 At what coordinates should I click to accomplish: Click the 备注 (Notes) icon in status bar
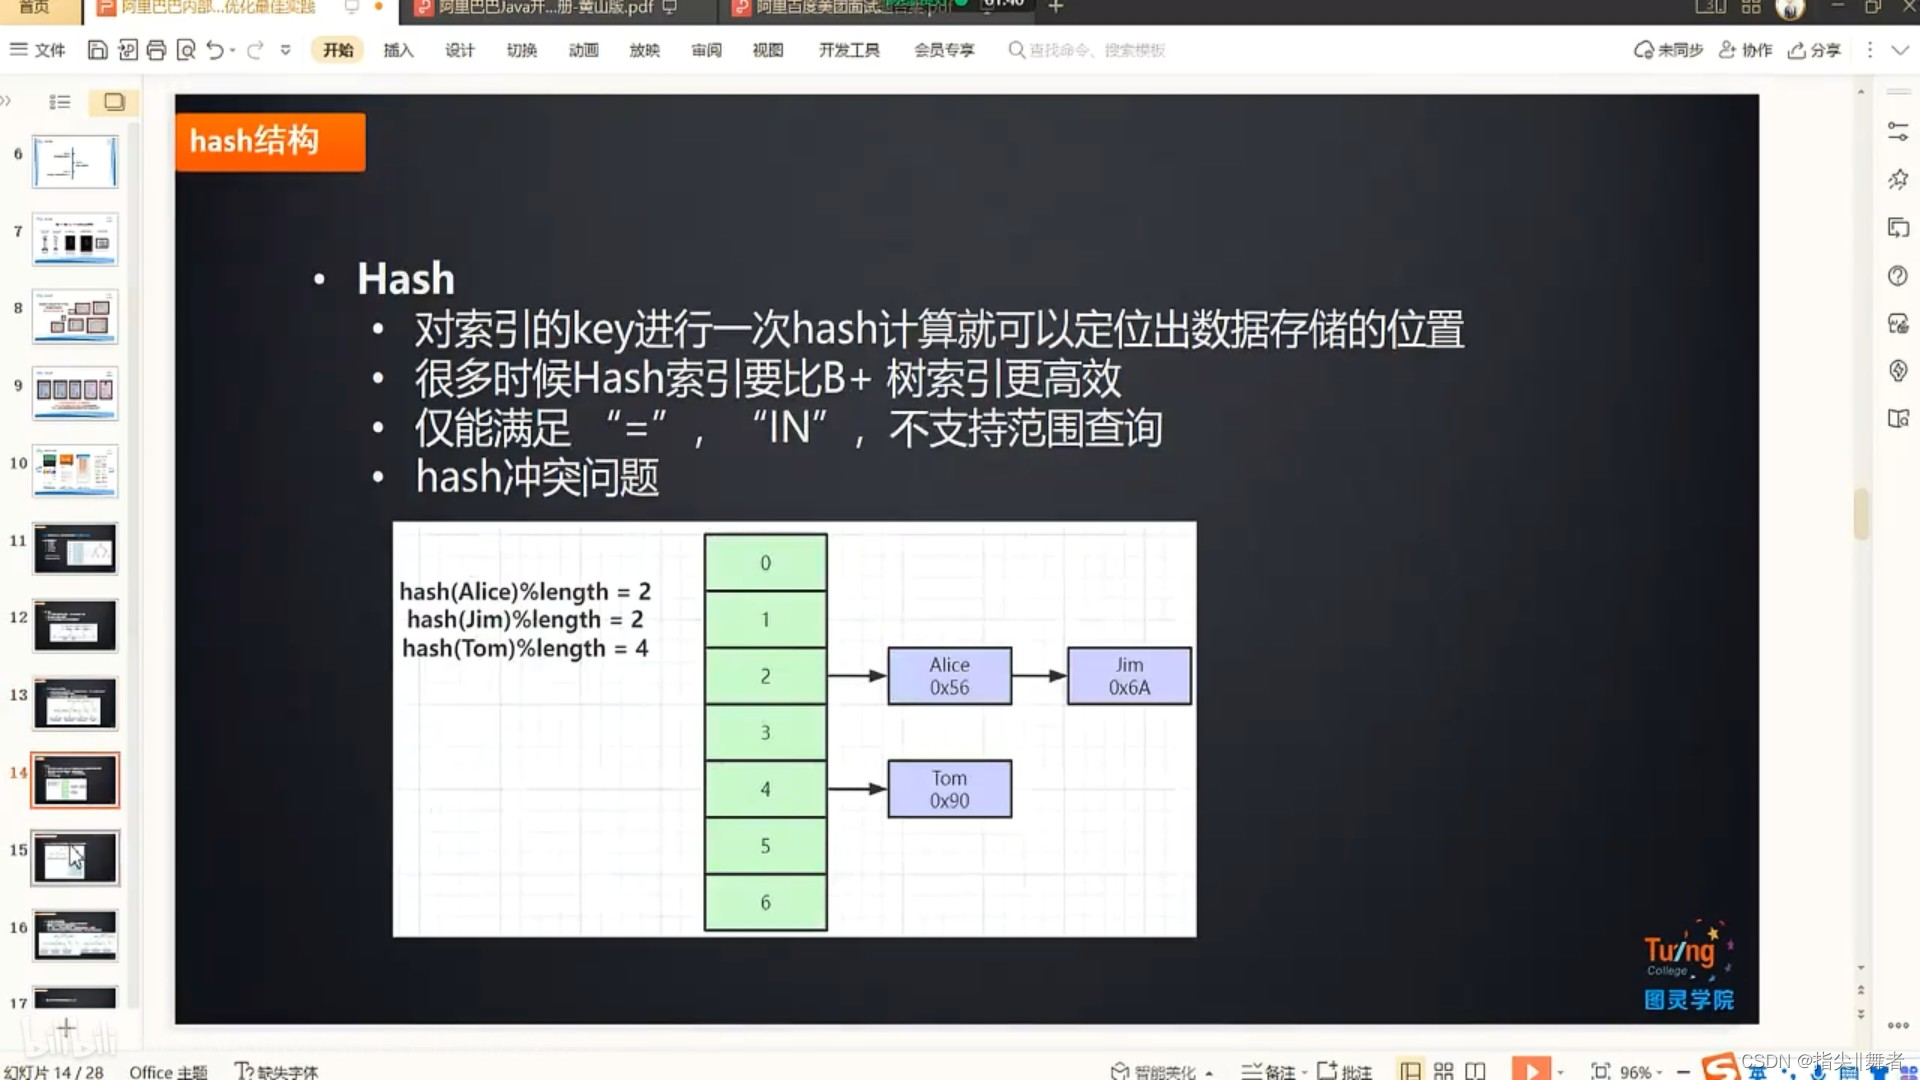click(x=1271, y=1069)
